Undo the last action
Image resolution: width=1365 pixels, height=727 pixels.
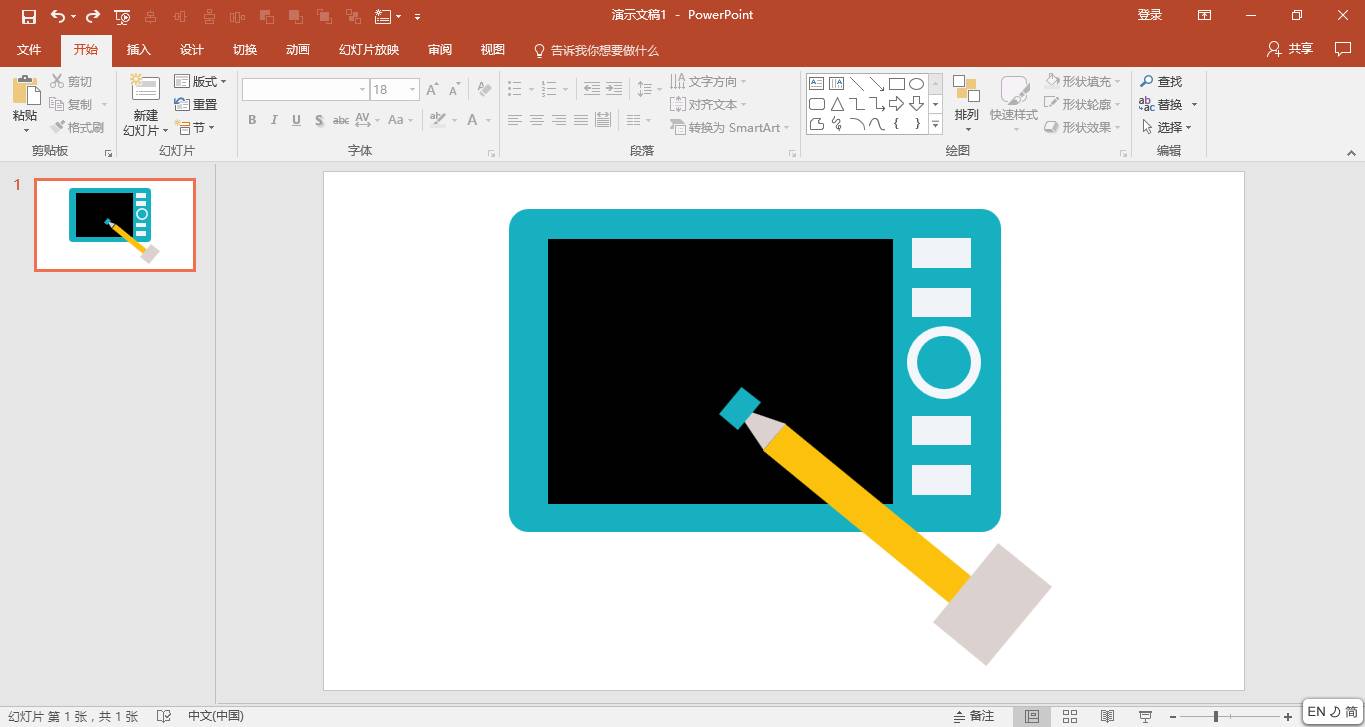(57, 16)
